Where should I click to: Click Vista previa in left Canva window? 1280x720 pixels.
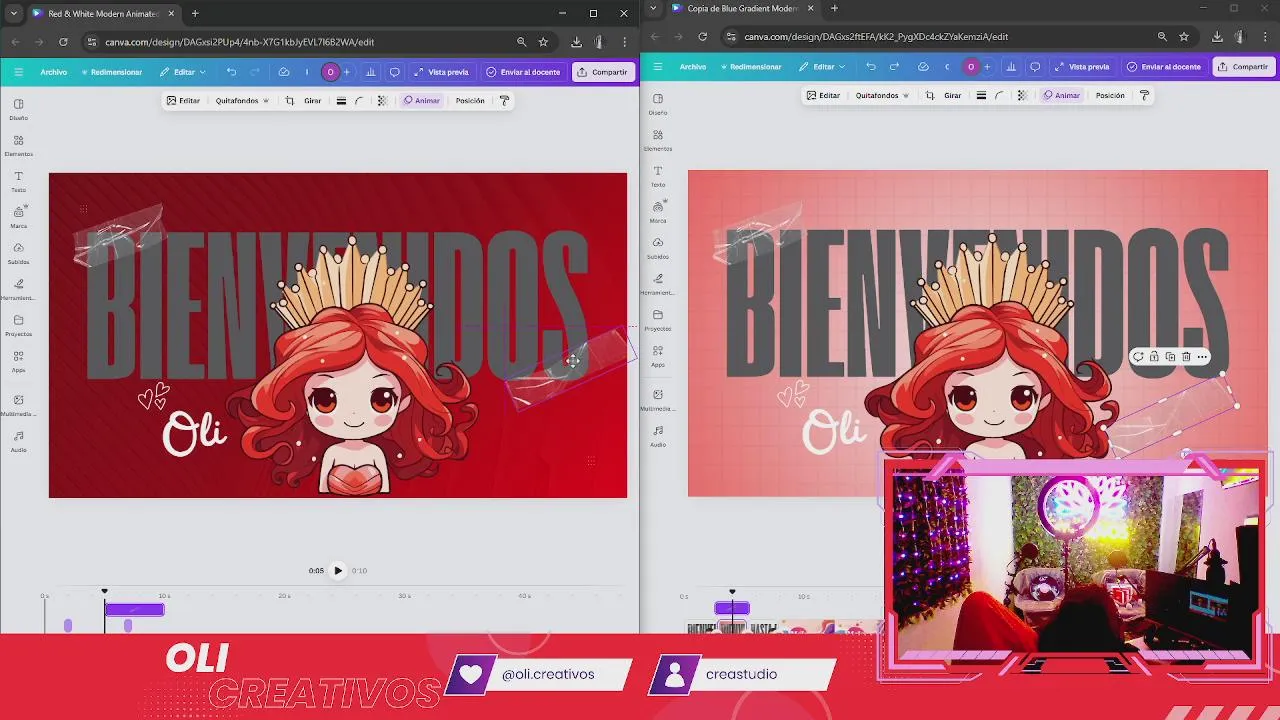coord(441,72)
